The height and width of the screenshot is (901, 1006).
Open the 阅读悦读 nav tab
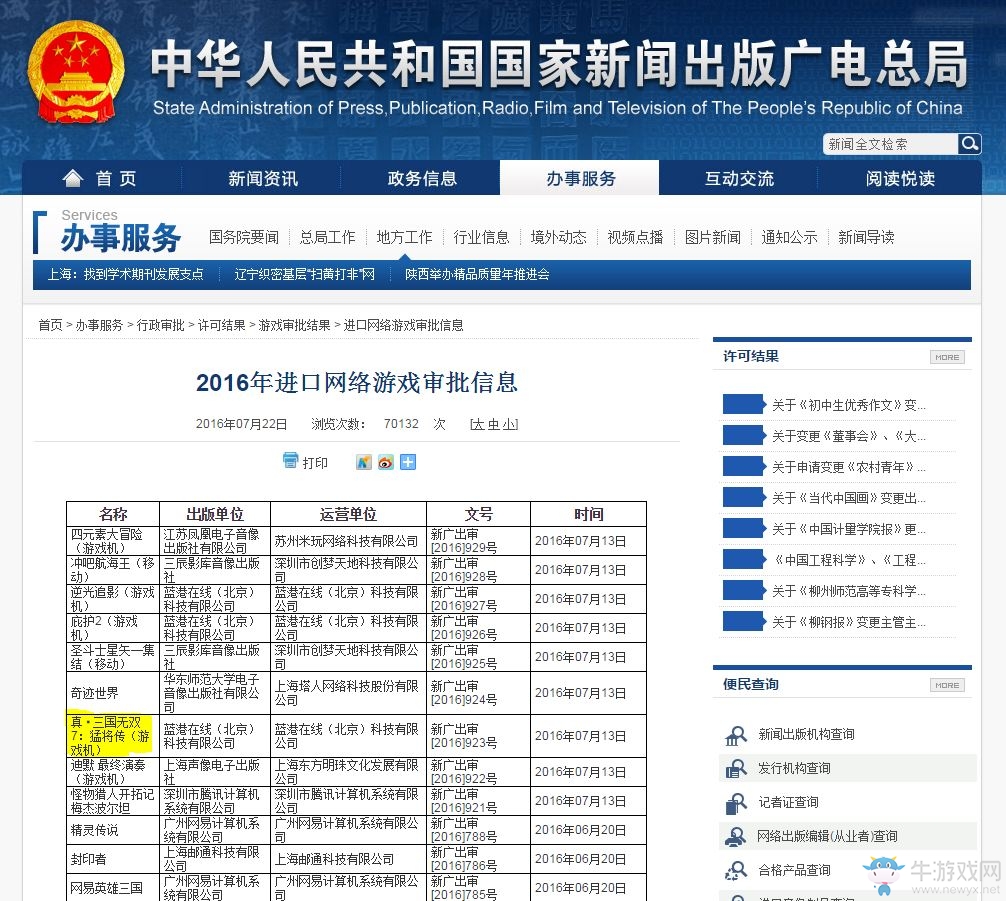(x=899, y=178)
